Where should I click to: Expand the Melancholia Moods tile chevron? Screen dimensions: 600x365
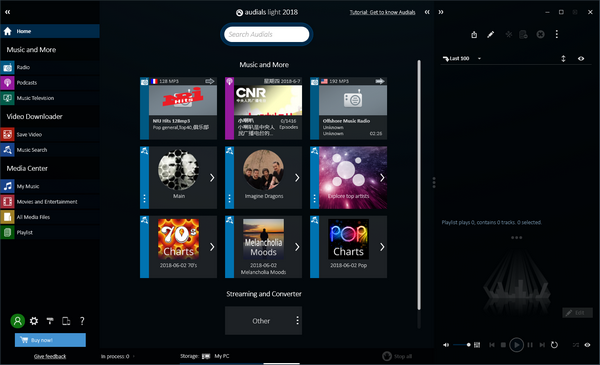pos(297,247)
